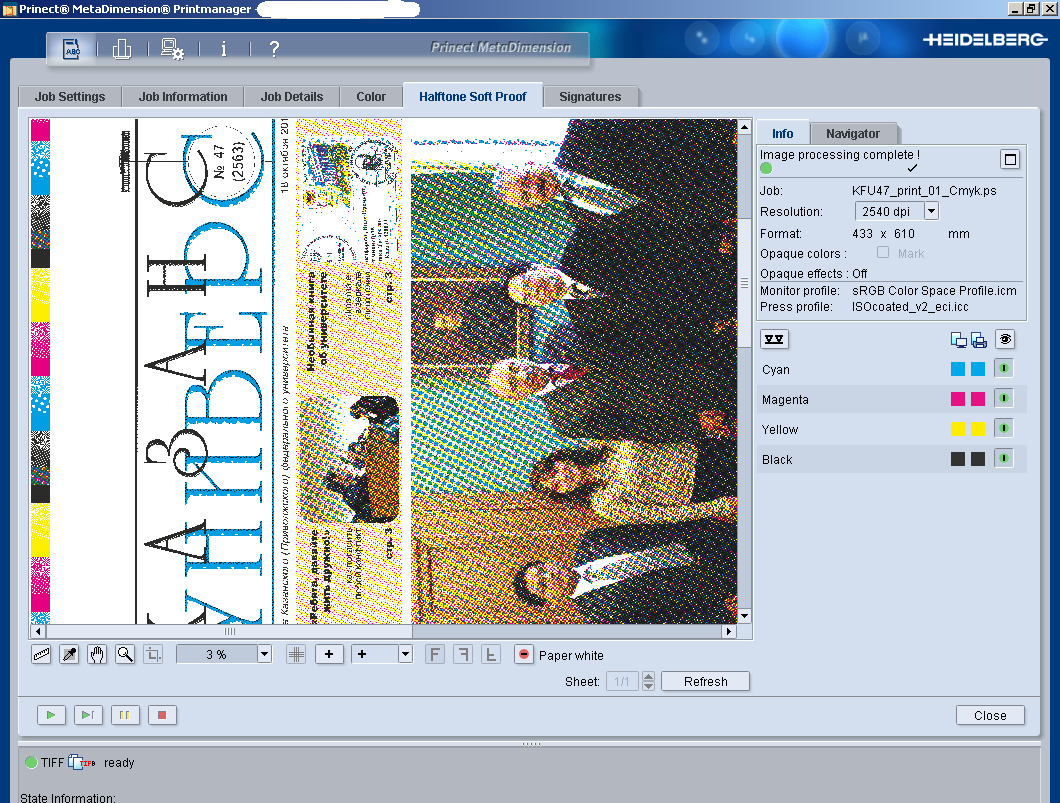Click the plus crosshair button beside the grid

[329, 654]
